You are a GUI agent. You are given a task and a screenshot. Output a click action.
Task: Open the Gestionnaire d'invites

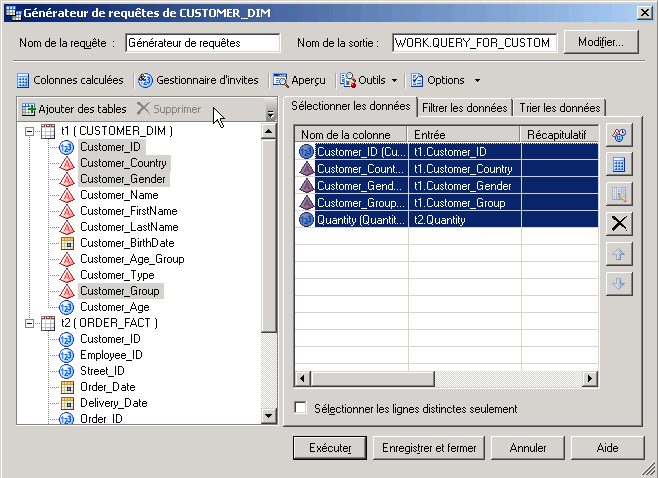(198, 80)
